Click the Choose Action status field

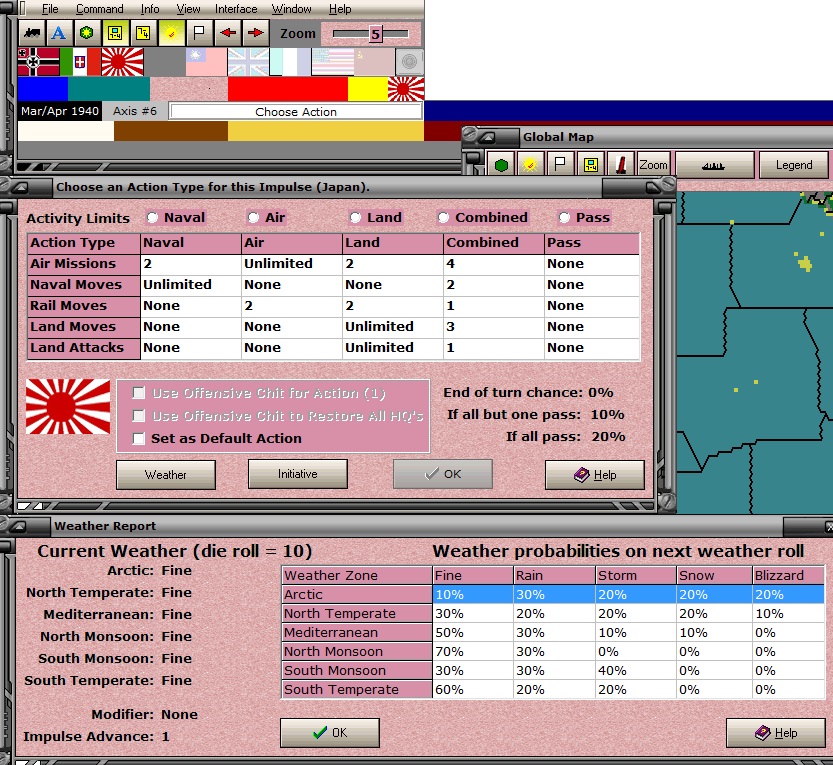point(296,112)
